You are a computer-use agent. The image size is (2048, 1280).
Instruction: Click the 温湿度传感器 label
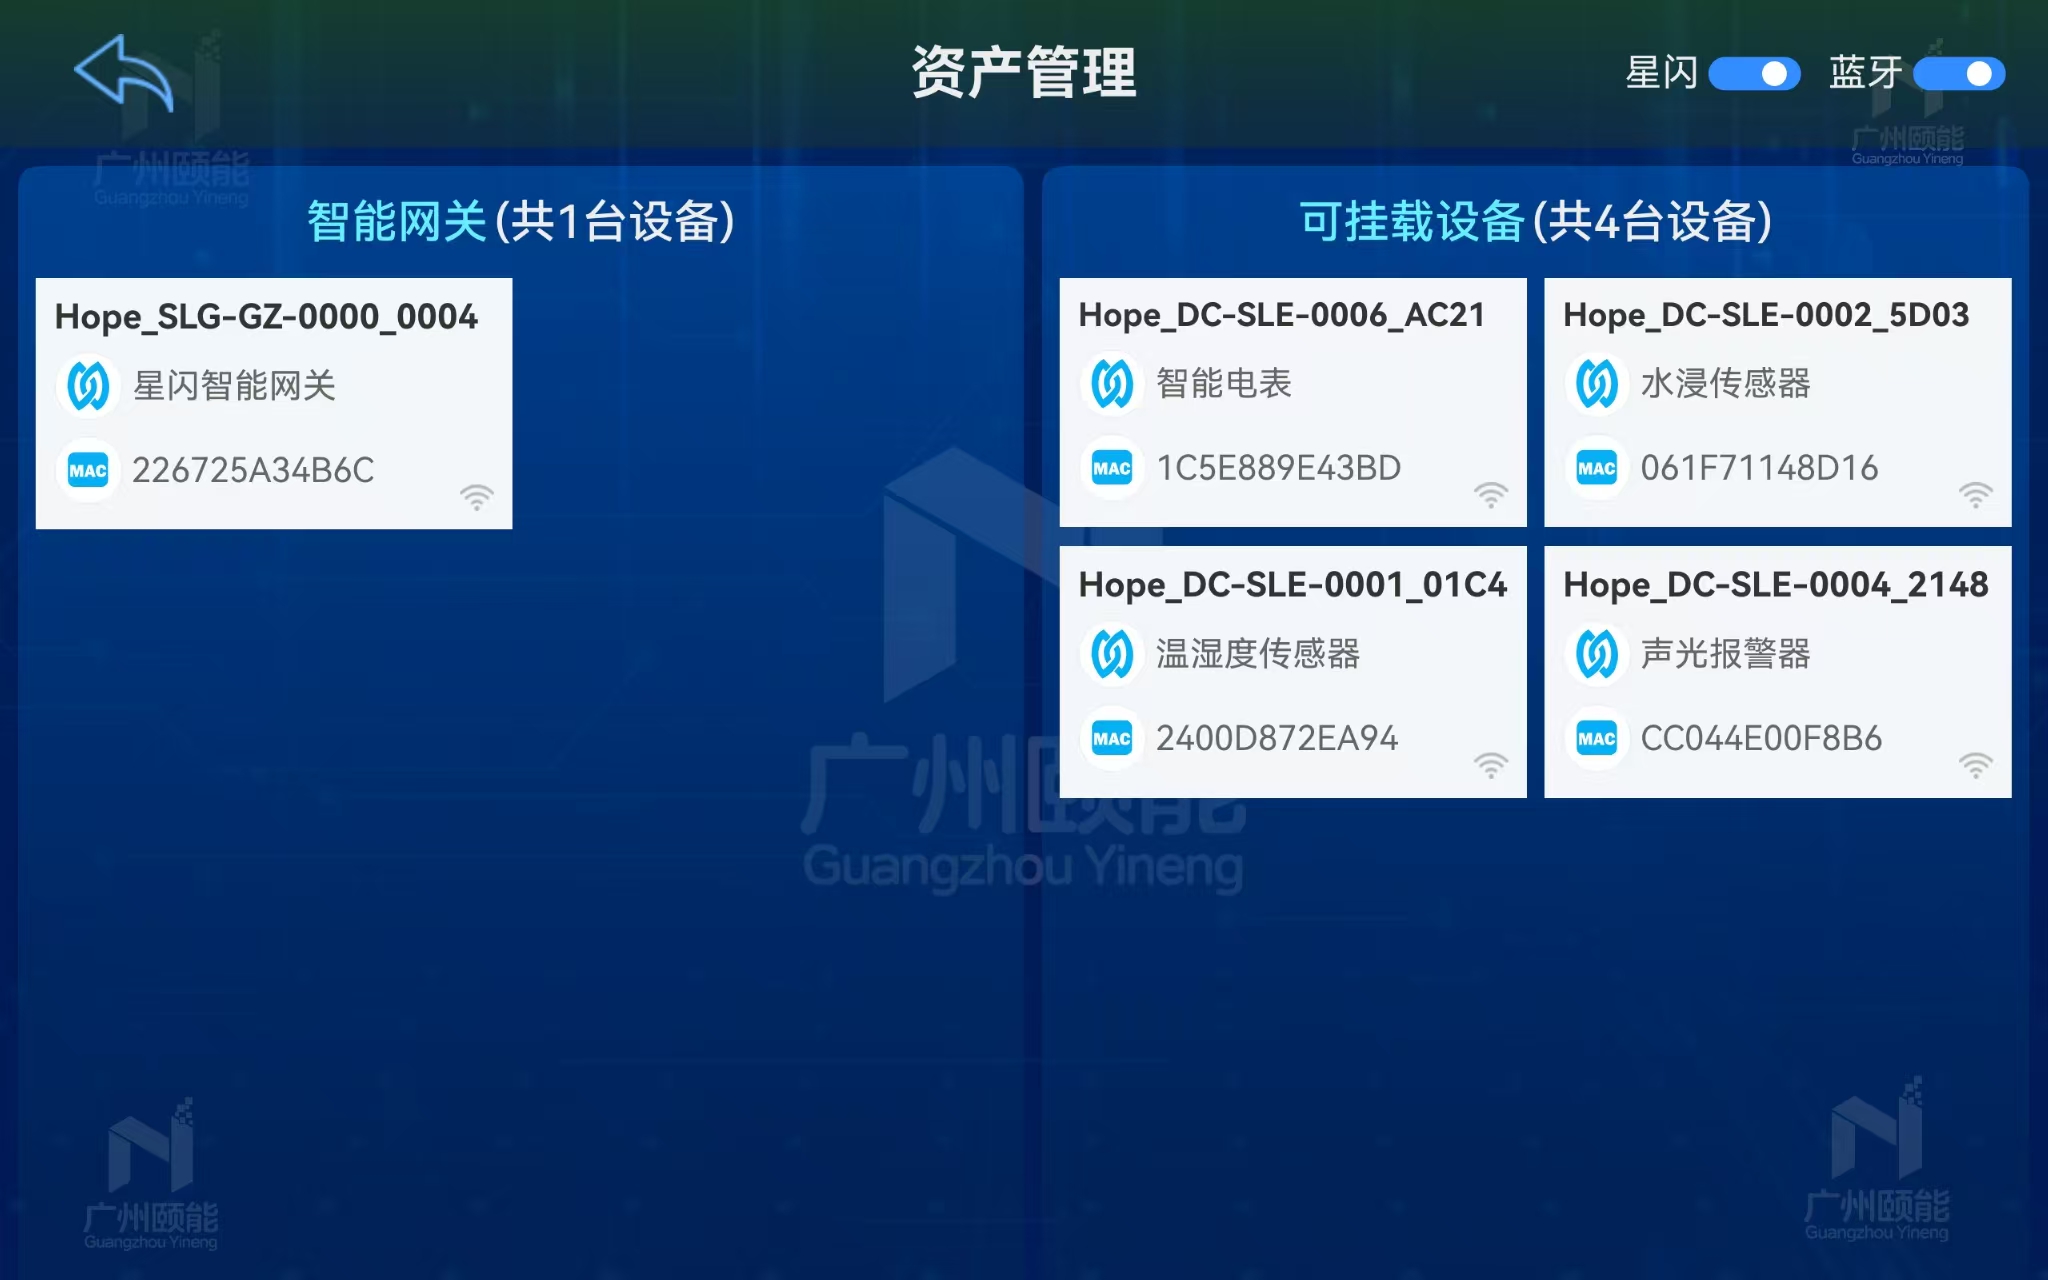pos(1258,654)
